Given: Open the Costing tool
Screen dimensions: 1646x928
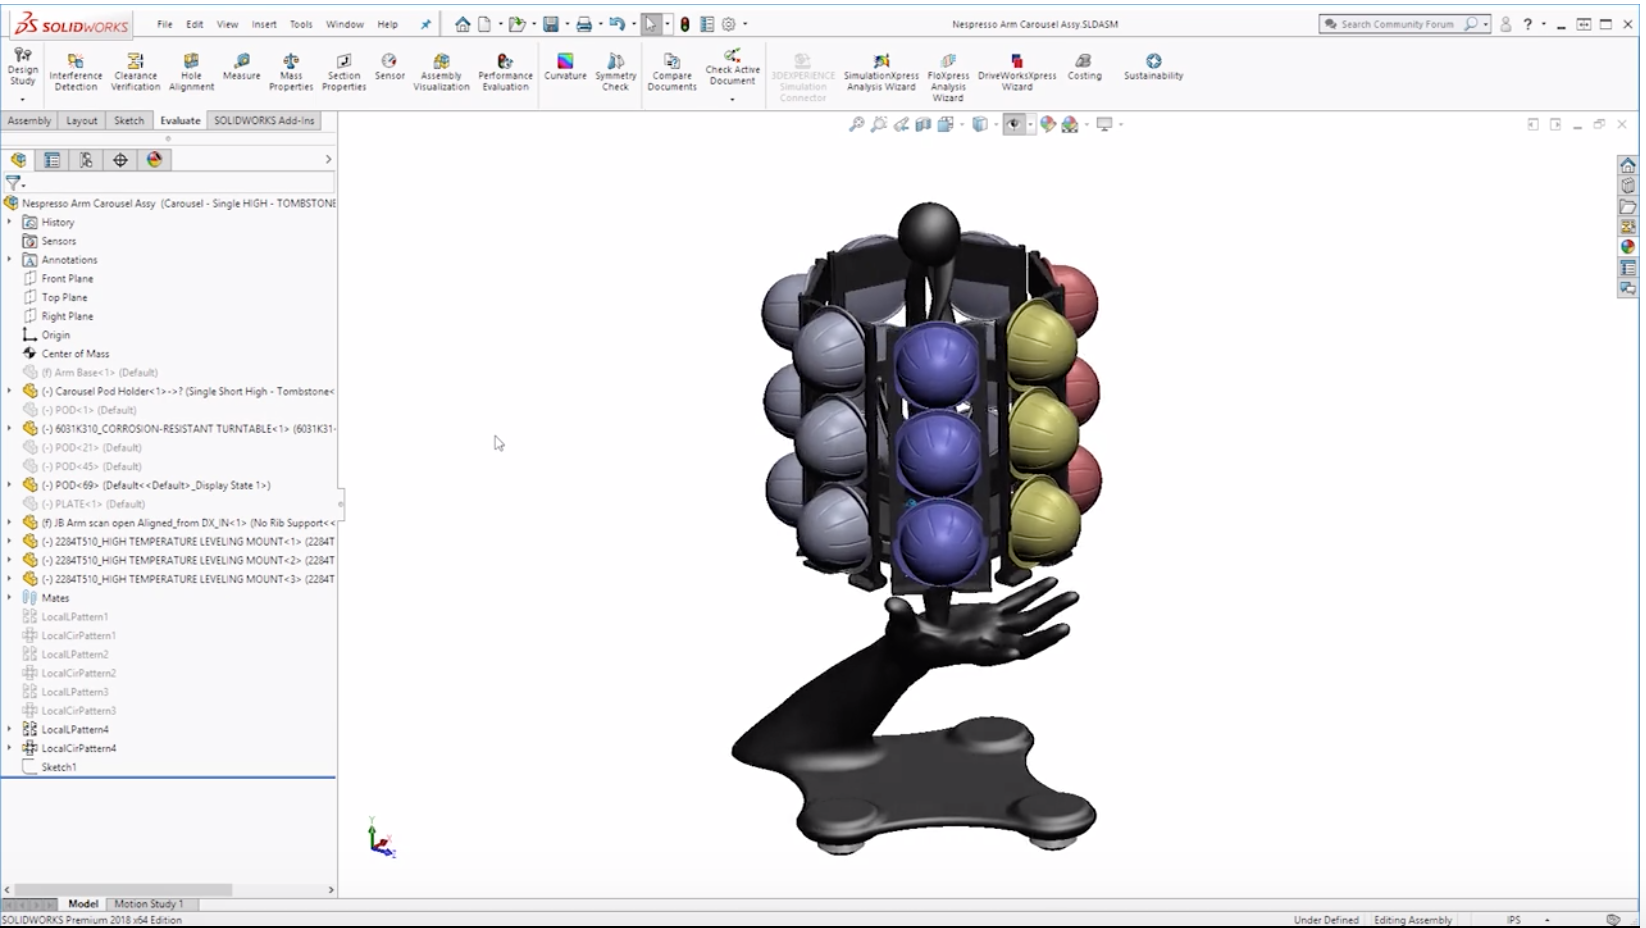Looking at the screenshot, I should [x=1084, y=68].
